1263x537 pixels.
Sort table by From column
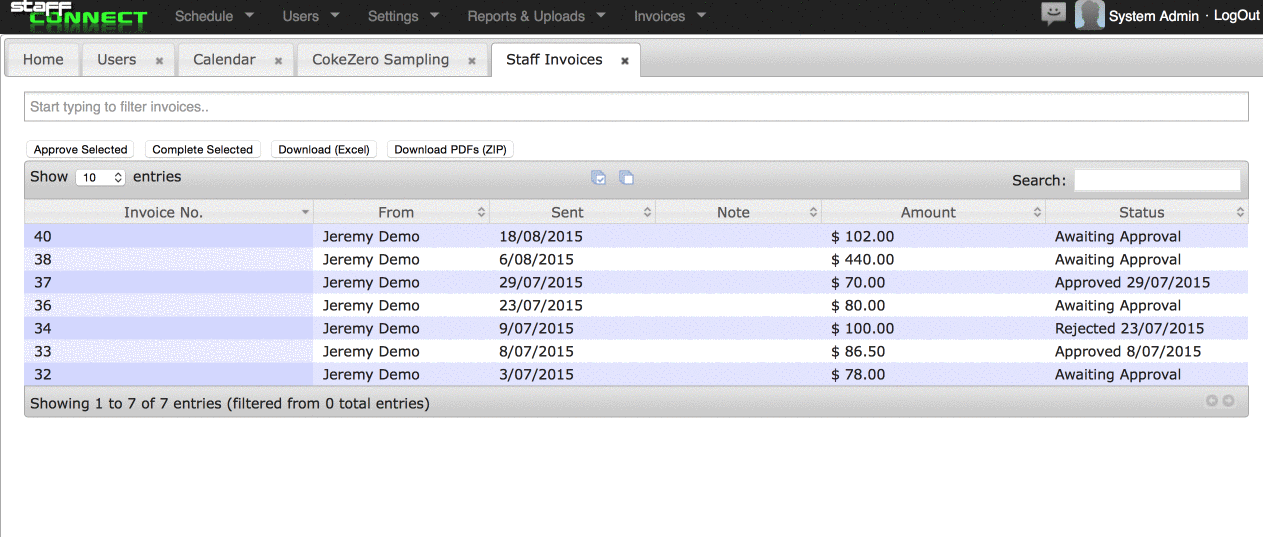click(402, 212)
